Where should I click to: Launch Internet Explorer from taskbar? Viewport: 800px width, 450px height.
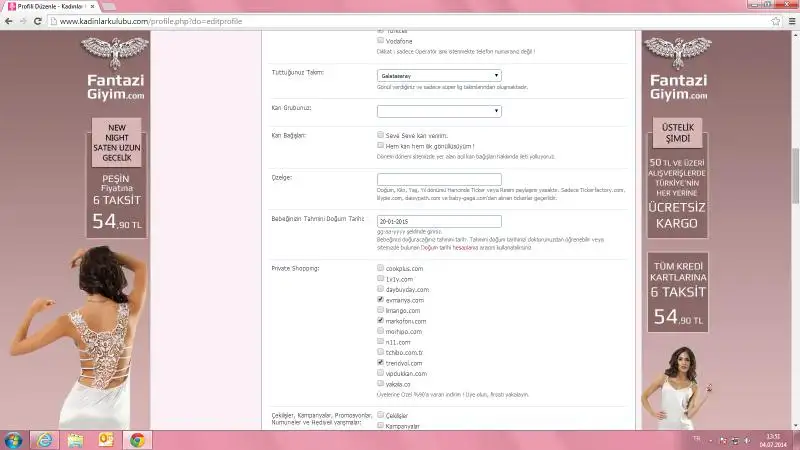(x=44, y=440)
